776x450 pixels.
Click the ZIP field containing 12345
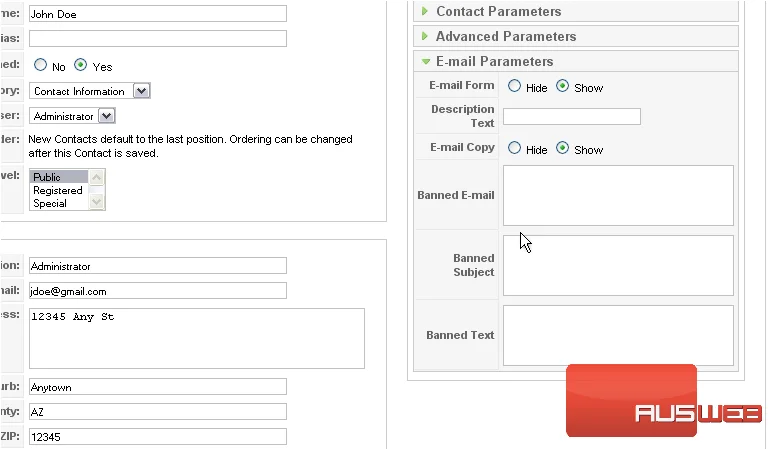pyautogui.click(x=157, y=437)
